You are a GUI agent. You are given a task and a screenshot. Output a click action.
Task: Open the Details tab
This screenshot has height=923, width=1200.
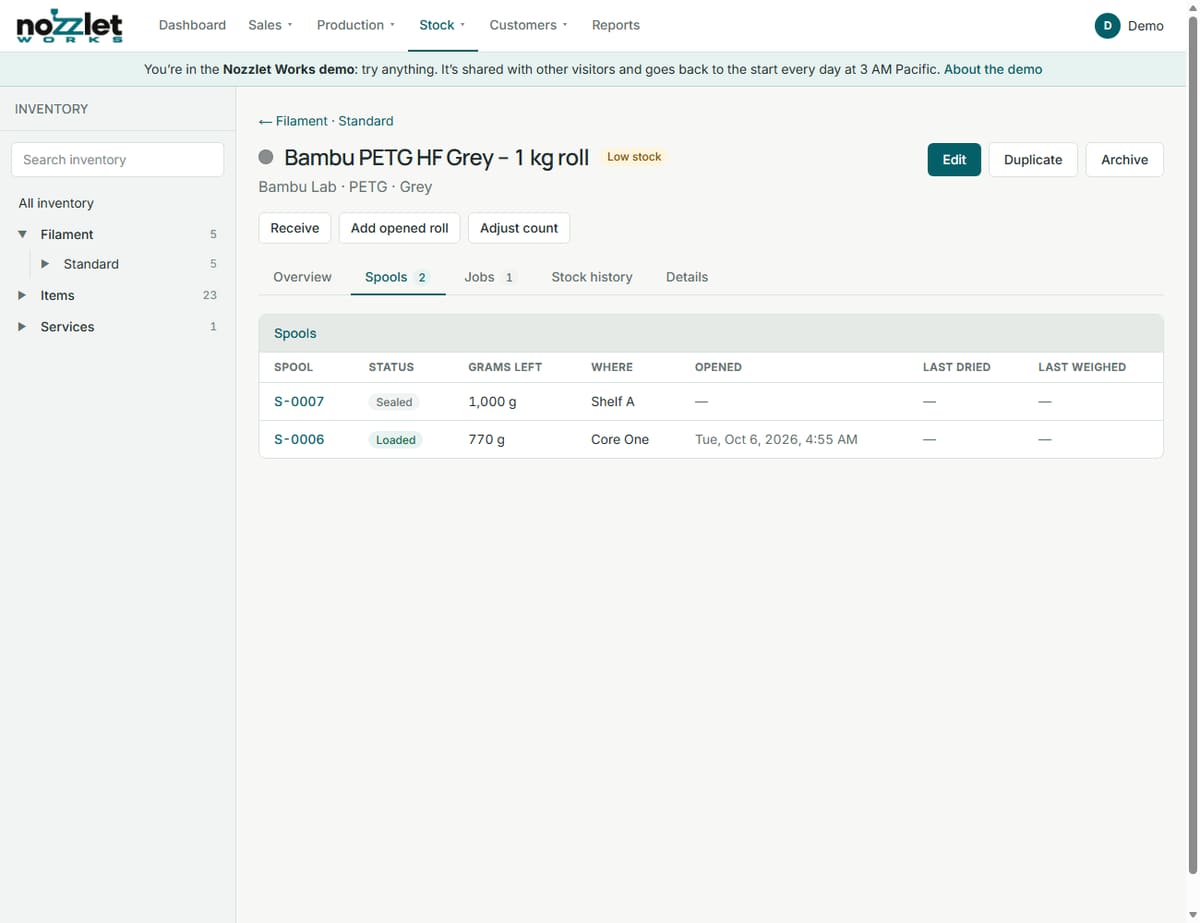coord(687,277)
